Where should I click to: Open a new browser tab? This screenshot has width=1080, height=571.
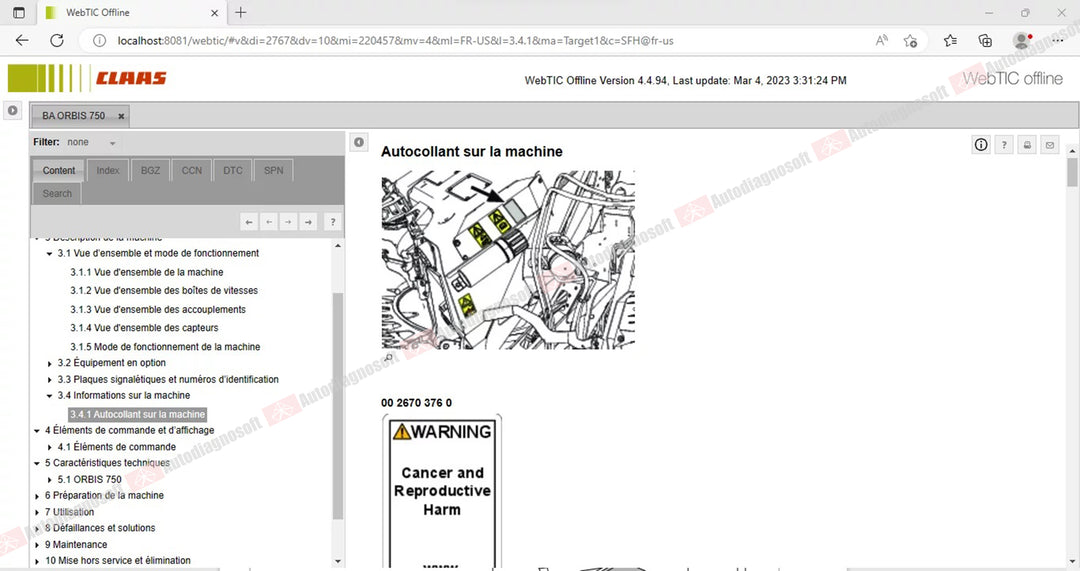tap(240, 12)
